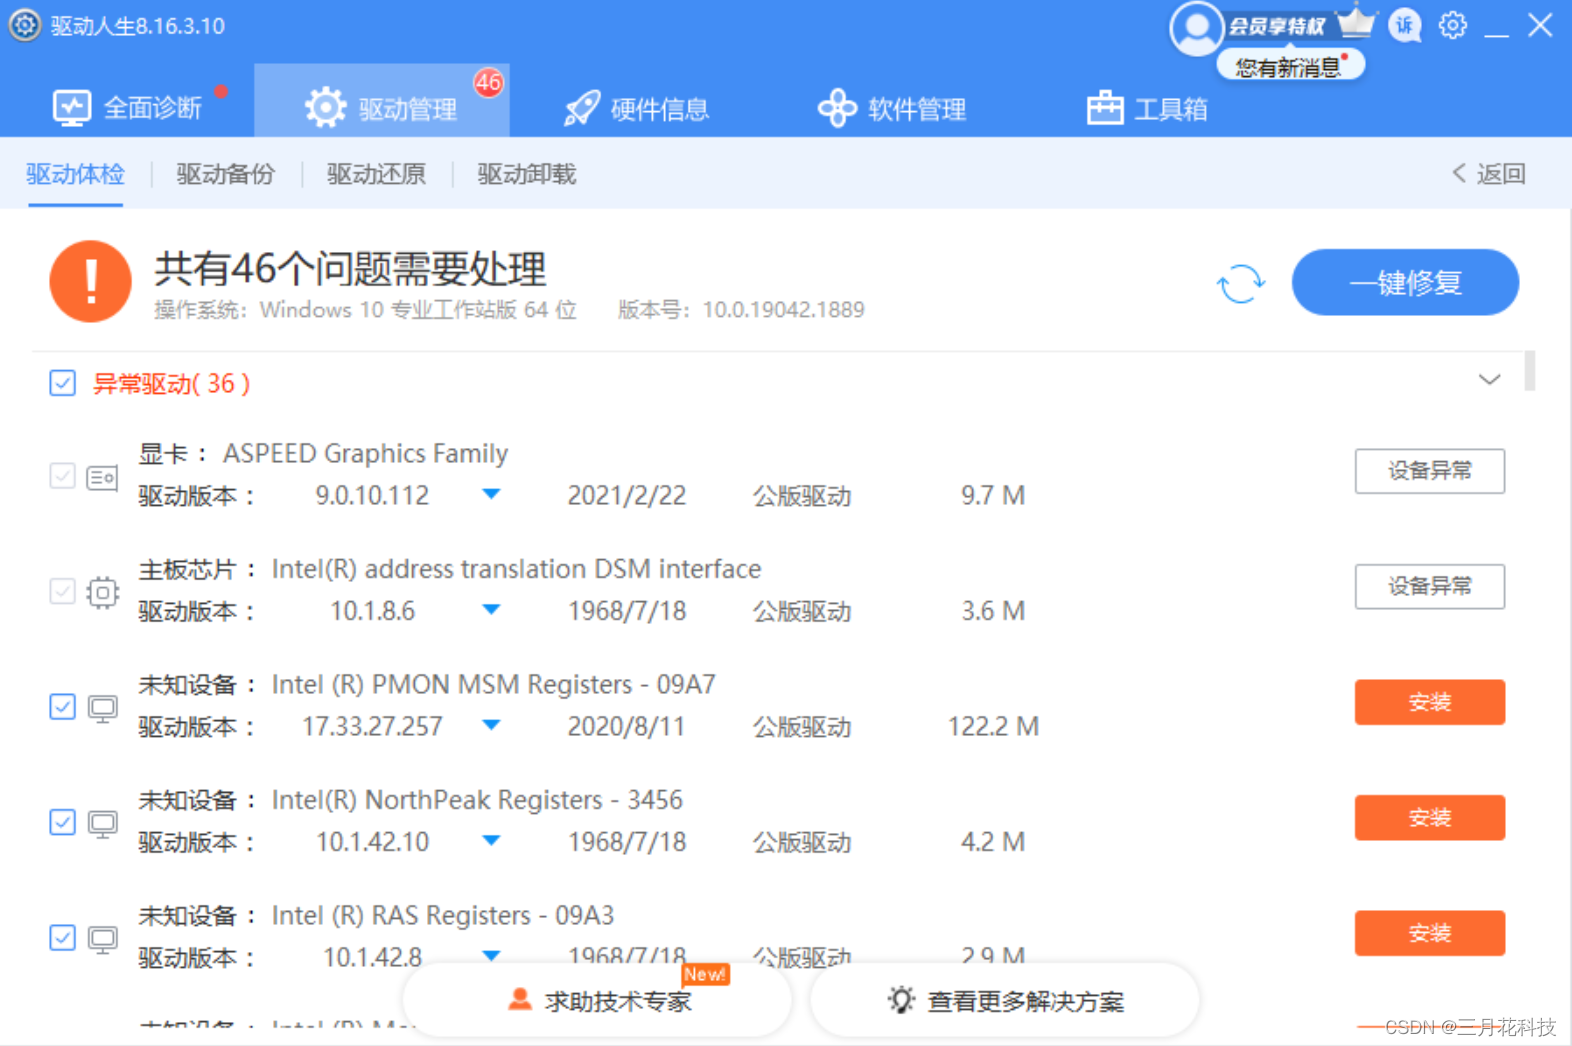Click the 全面诊断 monitor icon
Viewport: 1572px width, 1046px height.
pos(72,108)
